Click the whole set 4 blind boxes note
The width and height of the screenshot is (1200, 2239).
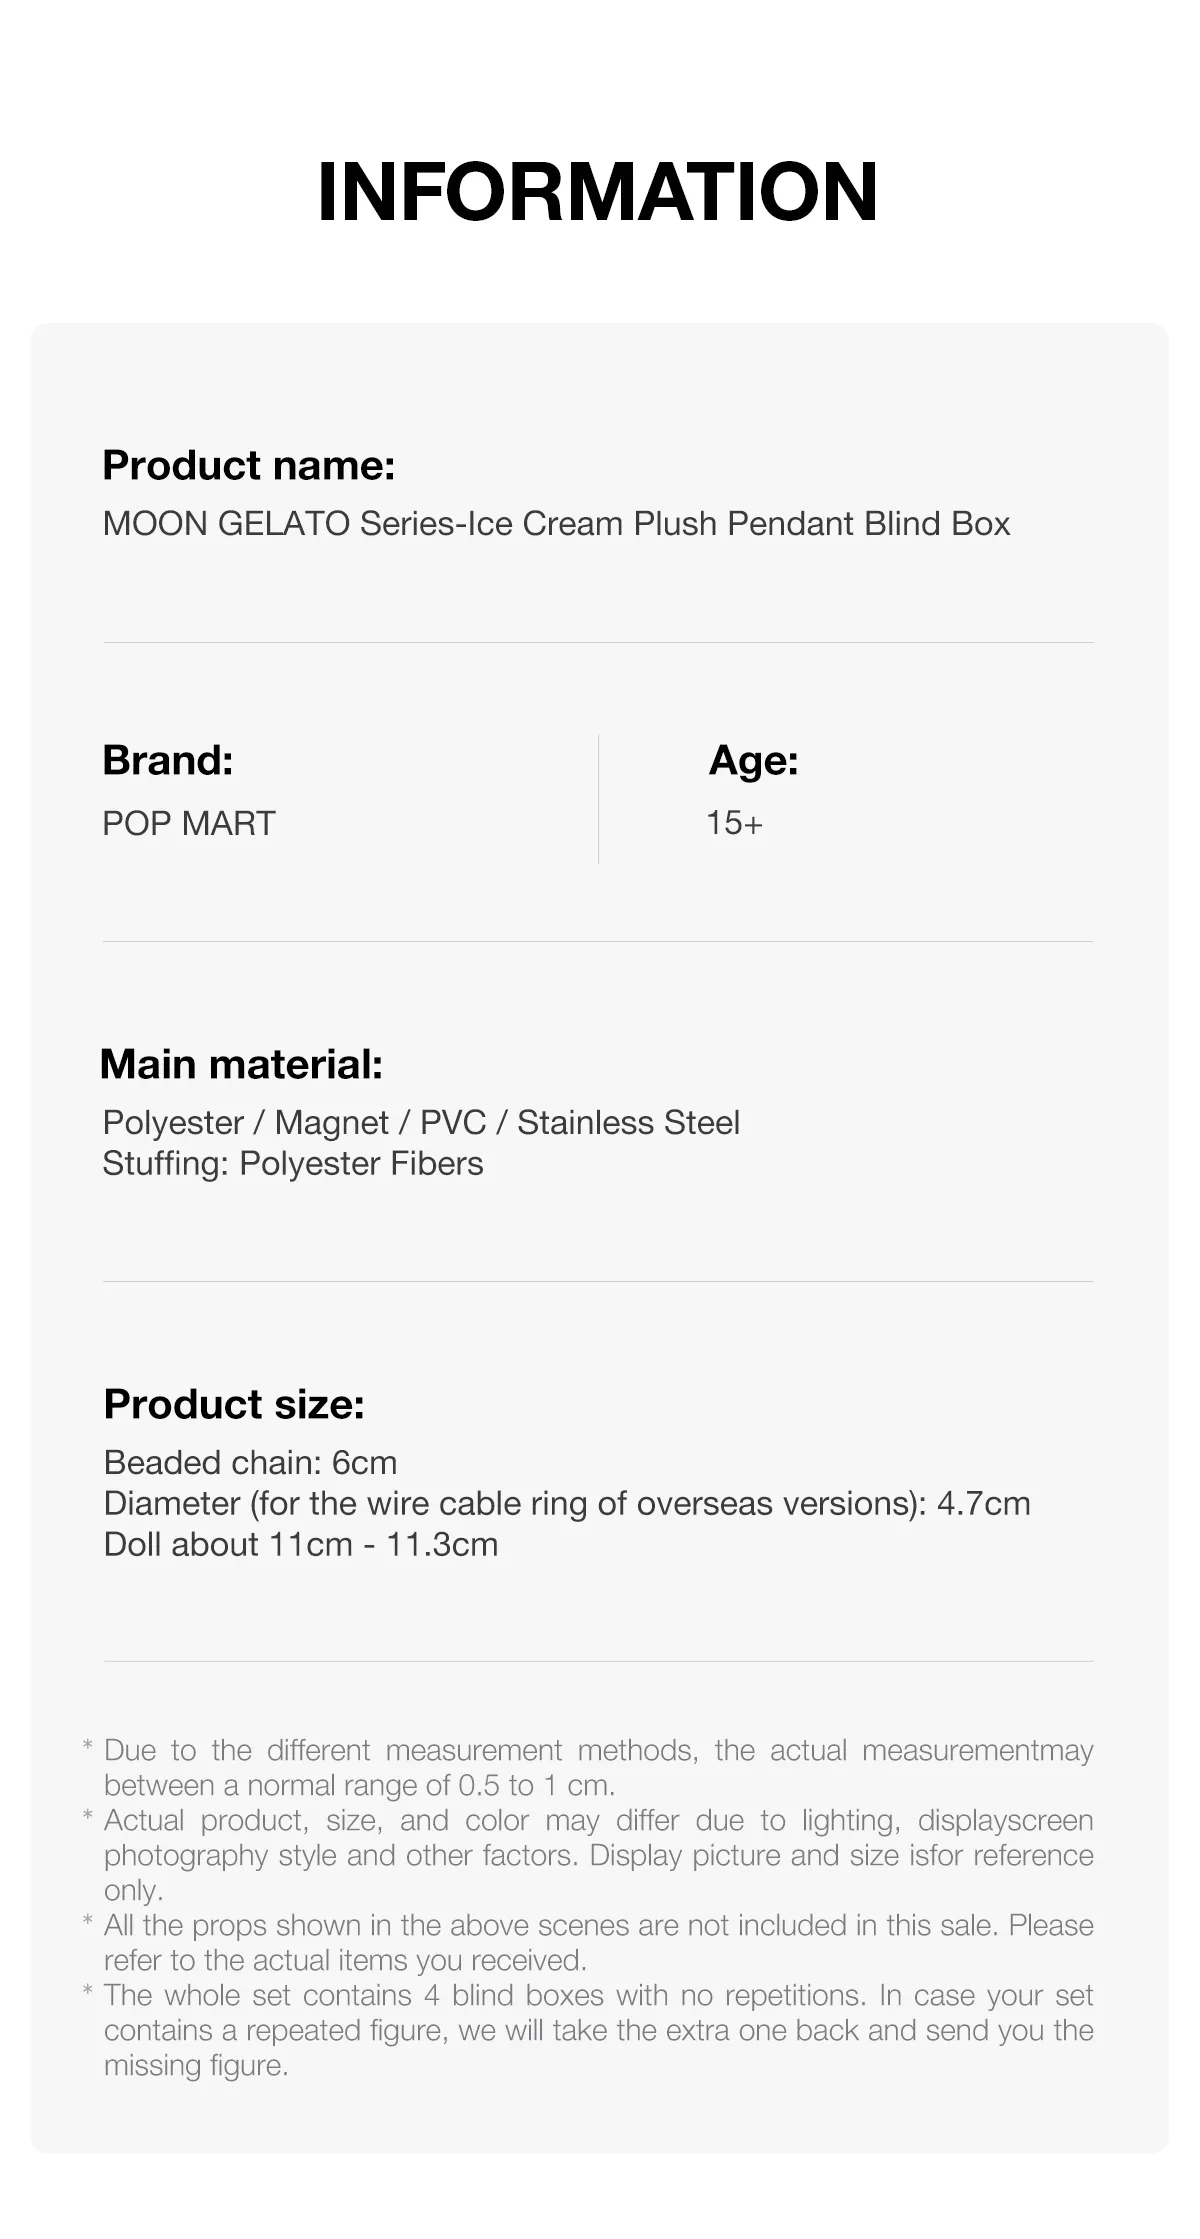tap(598, 2030)
